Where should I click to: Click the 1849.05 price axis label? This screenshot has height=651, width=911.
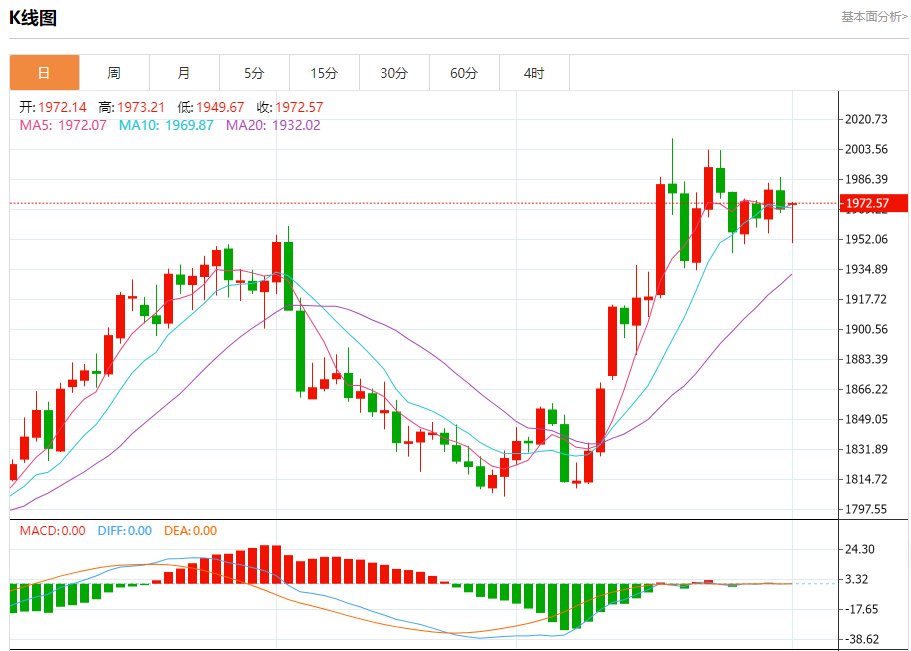[866, 420]
